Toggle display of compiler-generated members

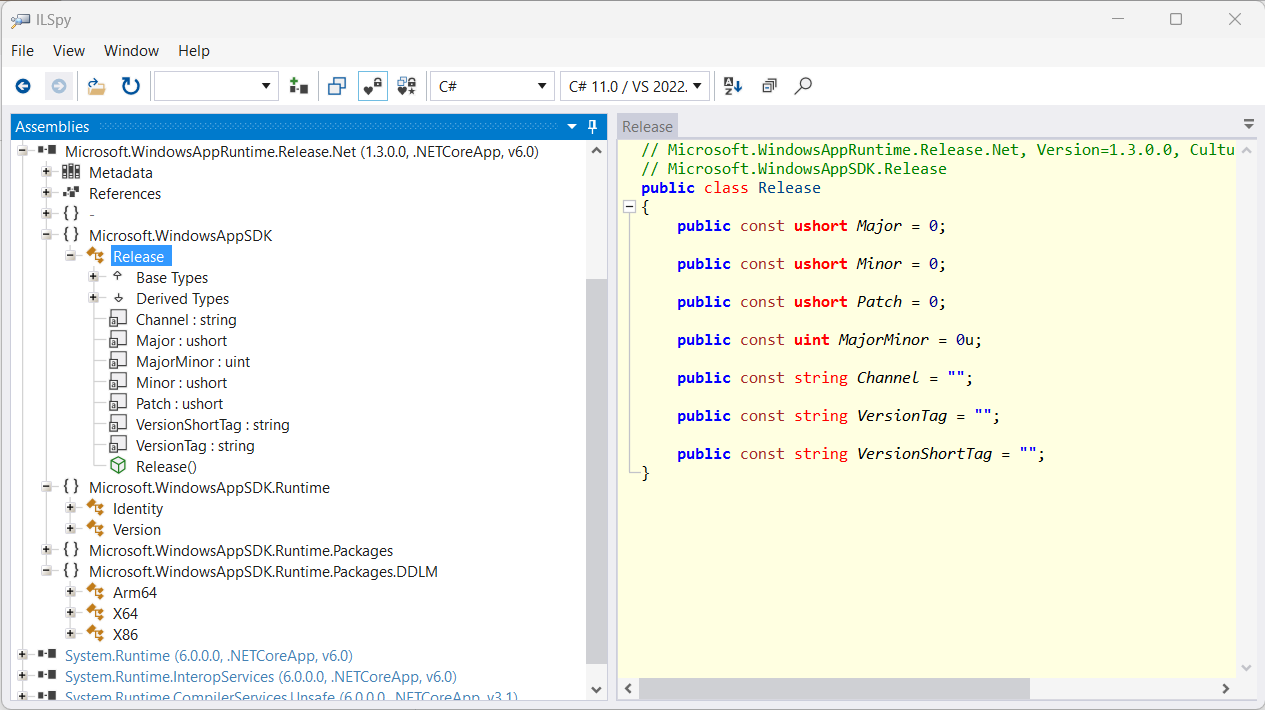click(x=406, y=86)
